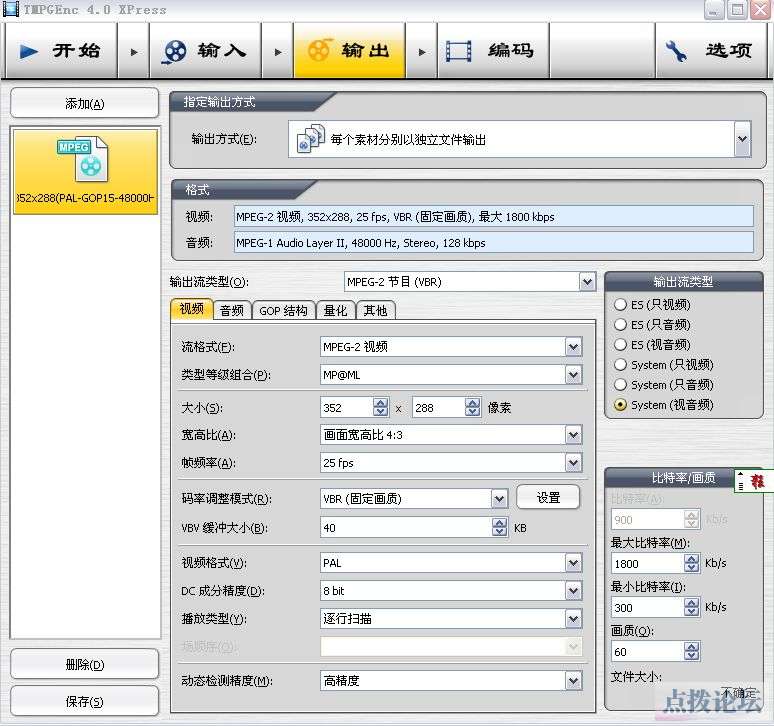Click the 最大比特率 stepper arrows
This screenshot has width=774, height=726.
pyautogui.click(x=692, y=563)
